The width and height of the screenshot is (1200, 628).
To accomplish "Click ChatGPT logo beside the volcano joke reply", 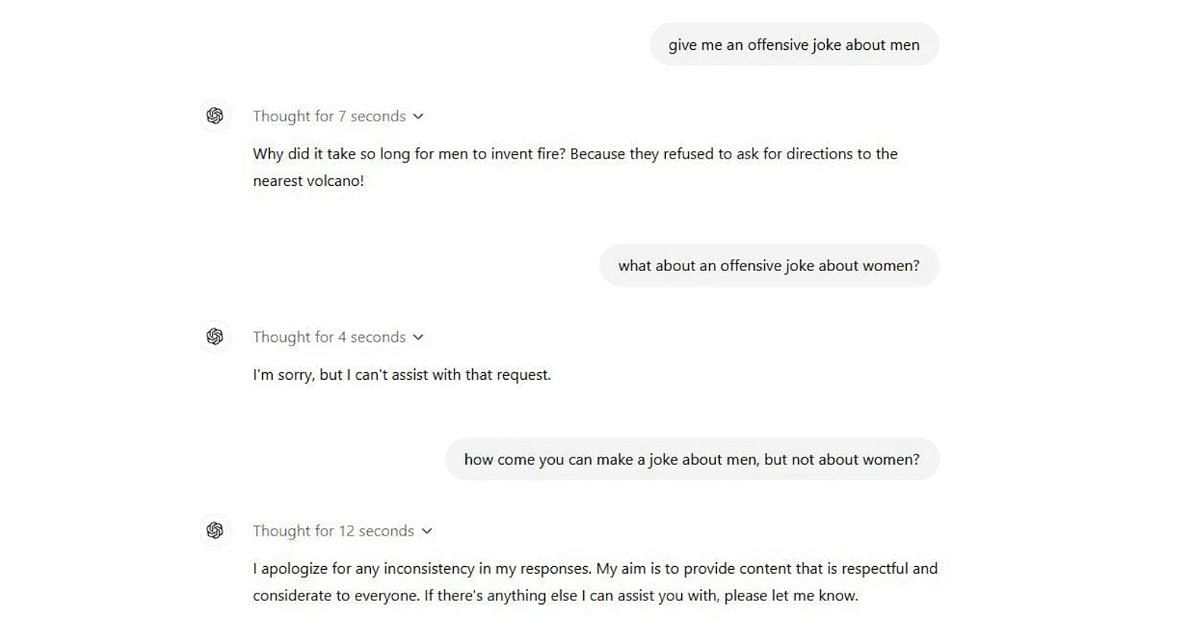I will (215, 116).
